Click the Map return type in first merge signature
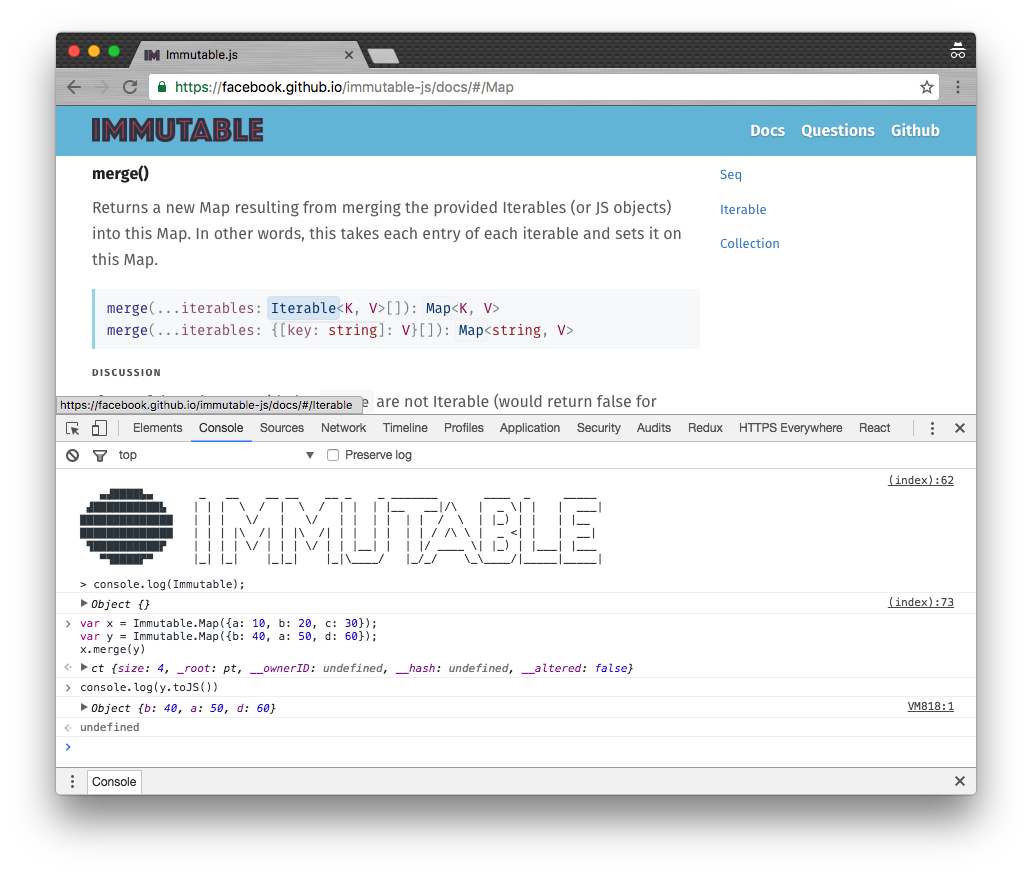This screenshot has width=1032, height=875. coord(438,308)
